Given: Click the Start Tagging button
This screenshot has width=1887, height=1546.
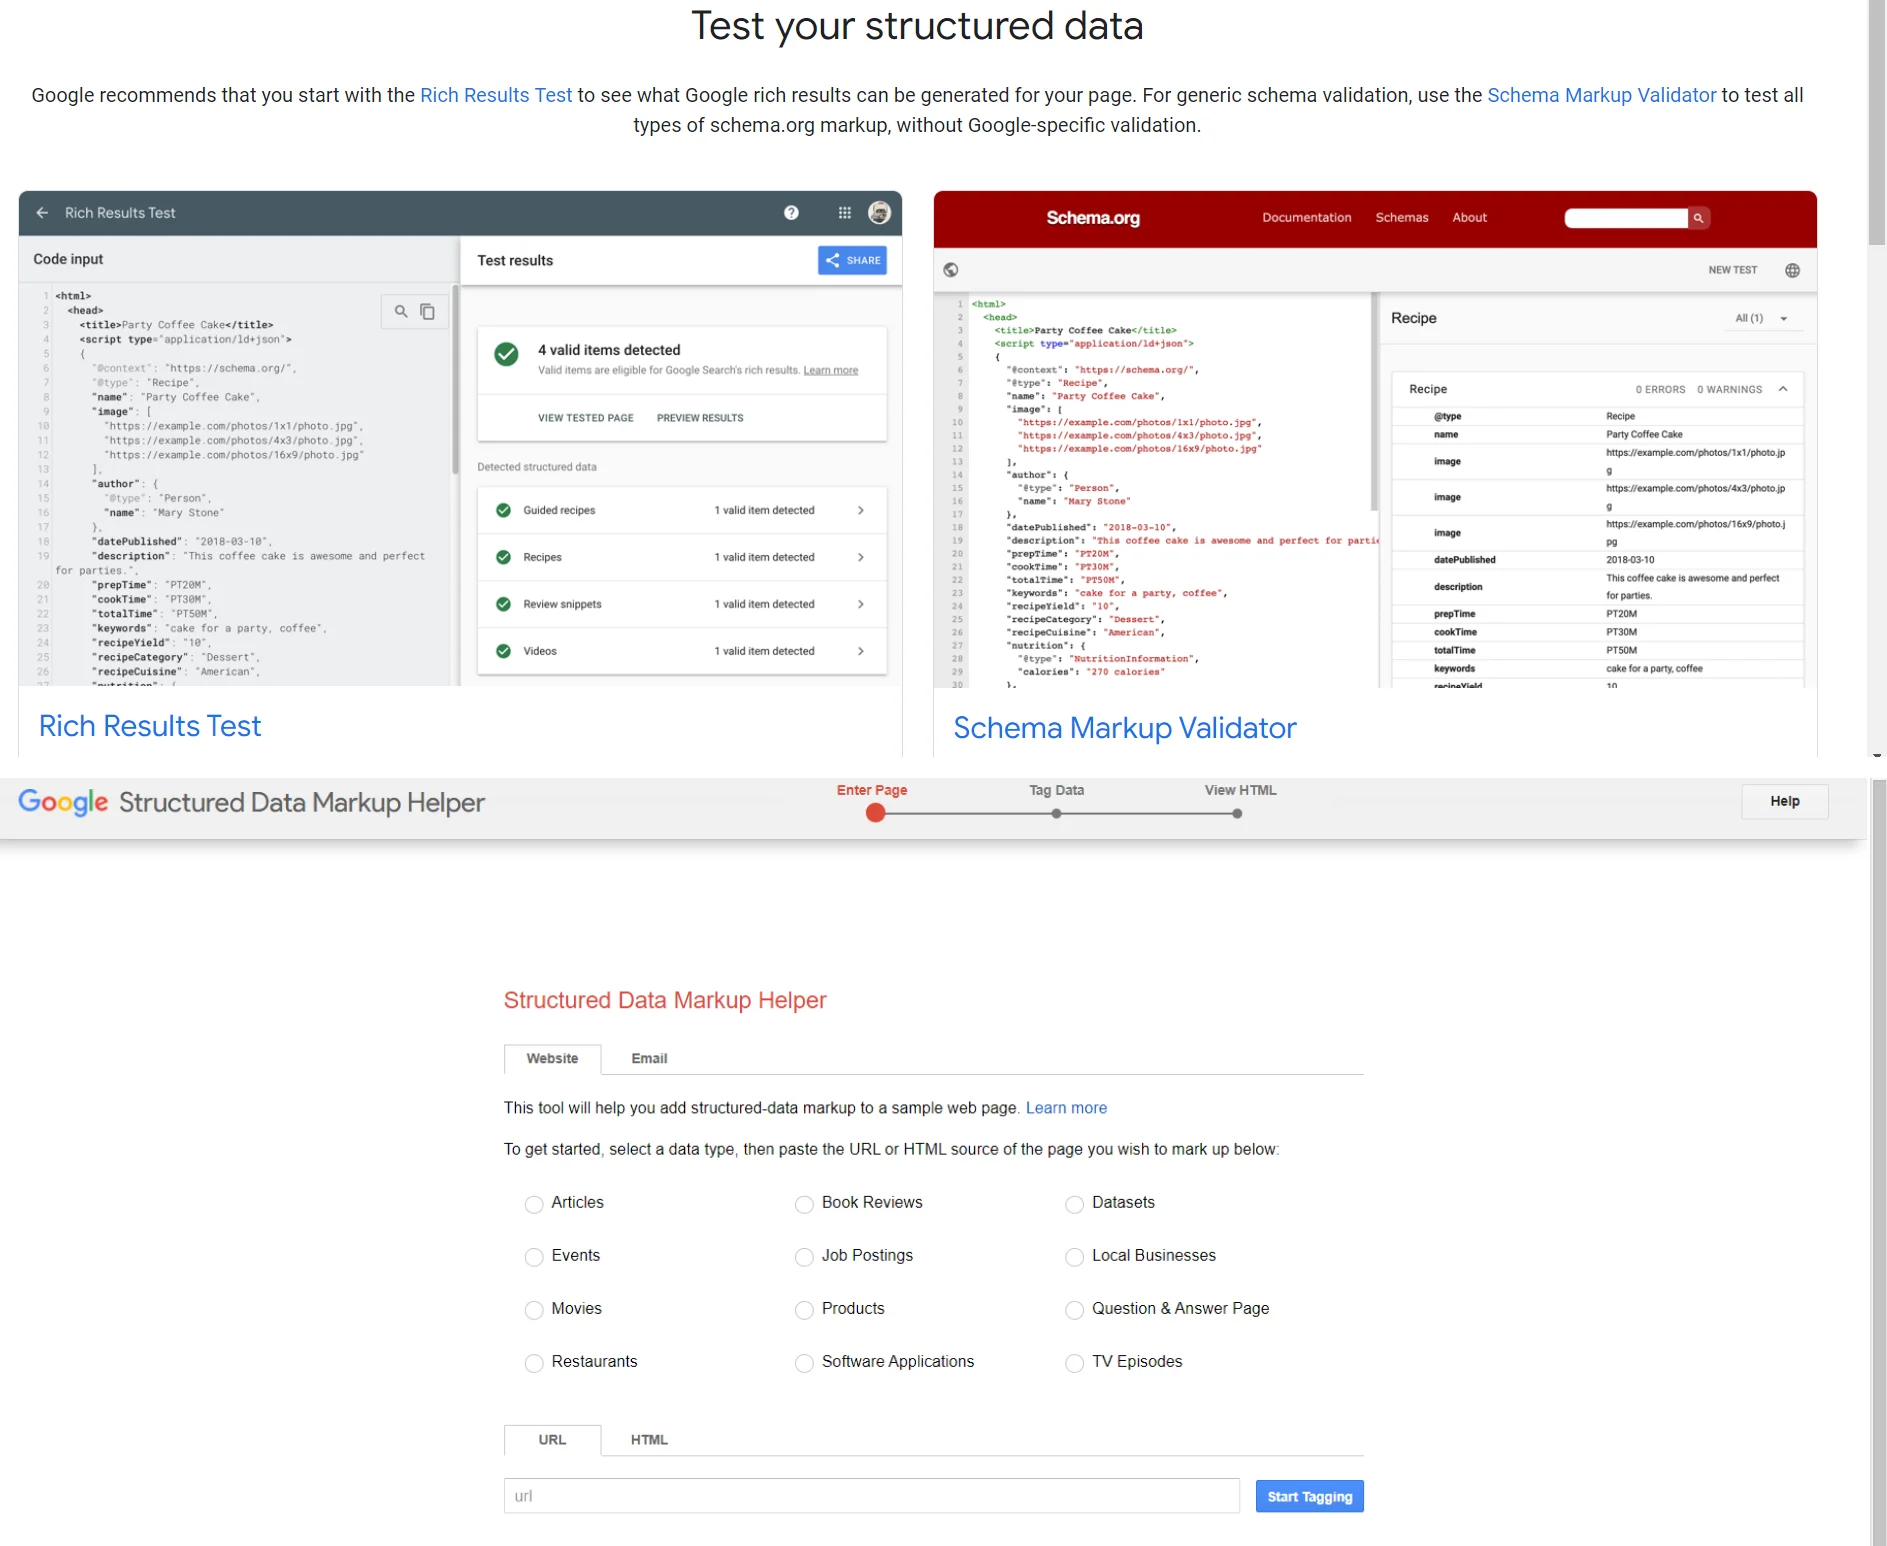Looking at the screenshot, I should pos(1309,1496).
